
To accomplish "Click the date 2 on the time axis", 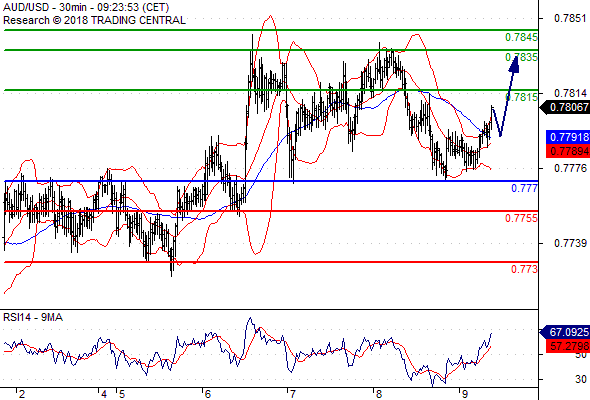I will [x=21, y=394].
